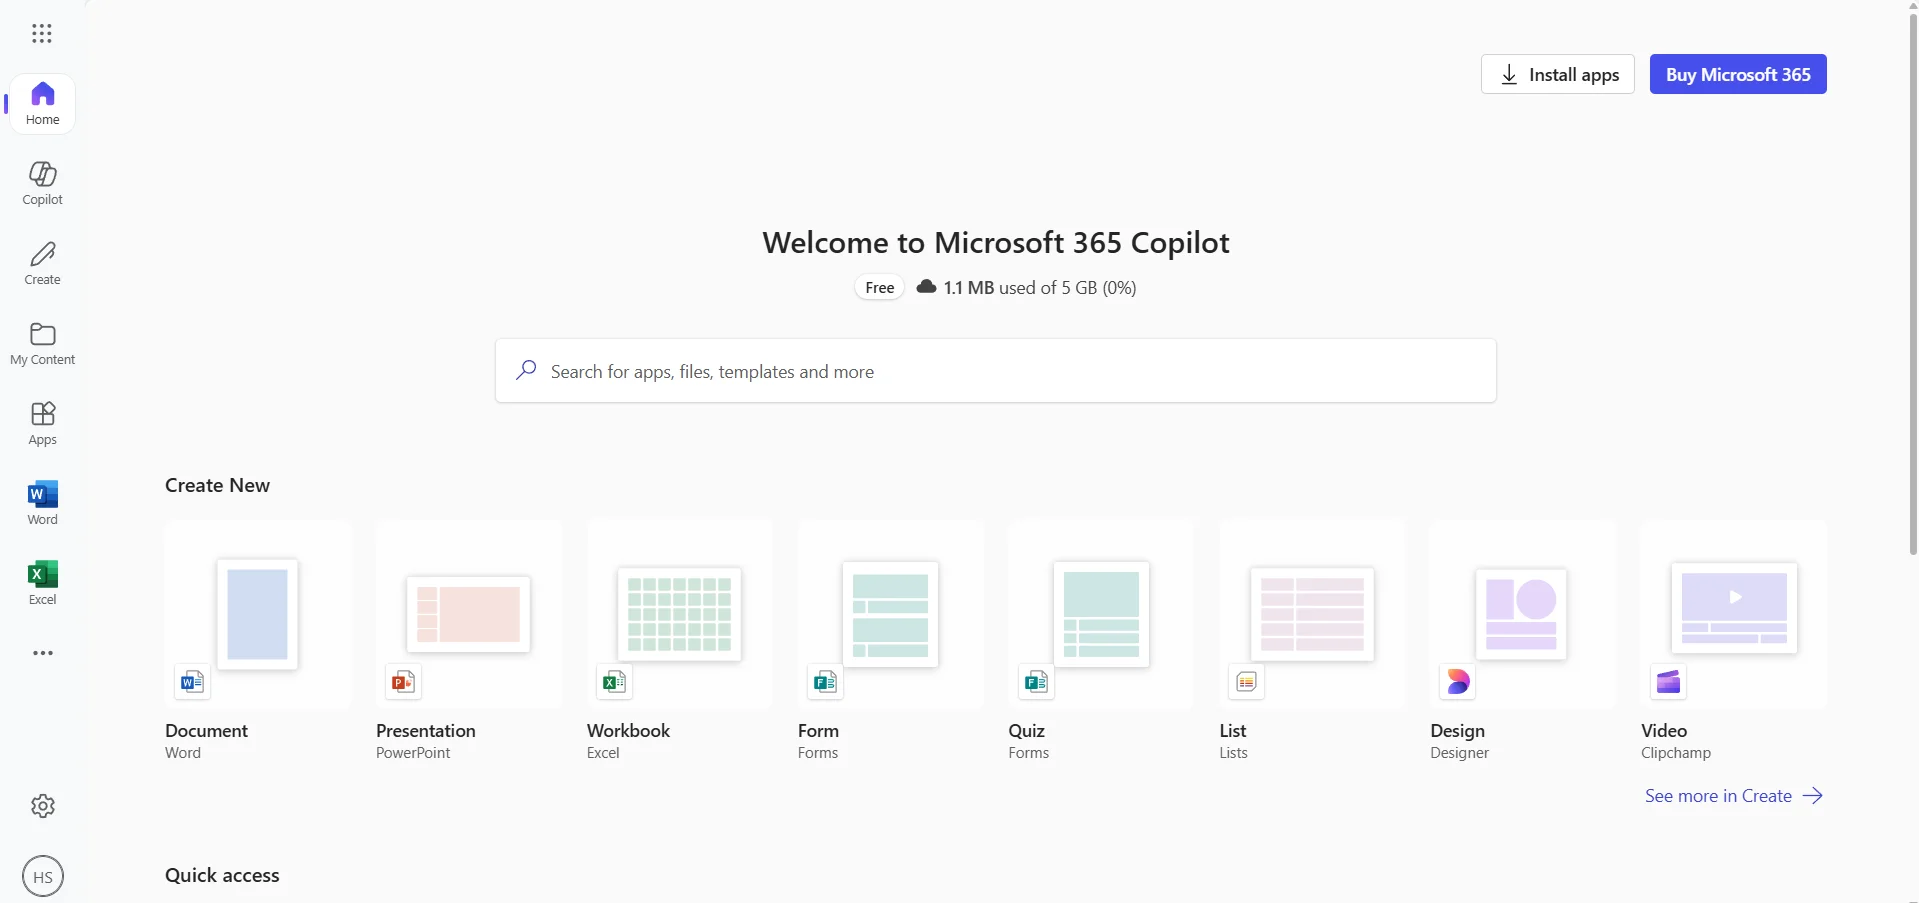This screenshot has width=1919, height=903.
Task: Go to Home in sidebar
Action: point(42,104)
